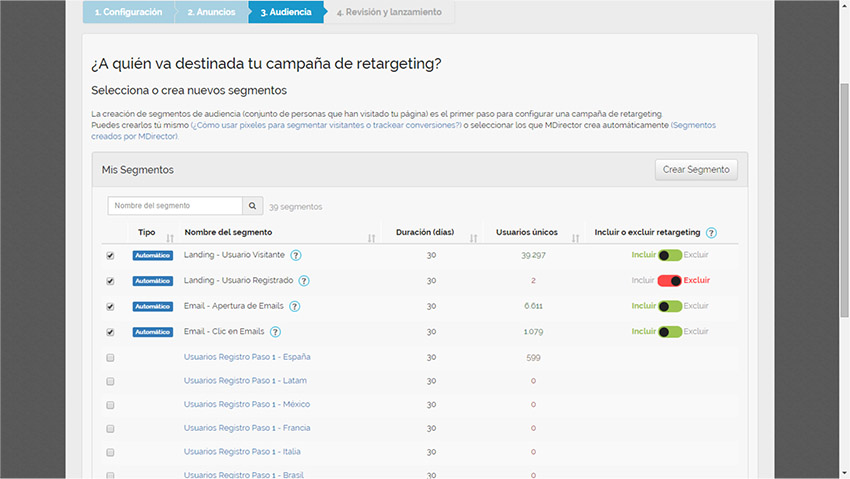Toggle exclude switch for Landing - Usuario Registrado
The width and height of the screenshot is (850, 479).
coord(669,281)
